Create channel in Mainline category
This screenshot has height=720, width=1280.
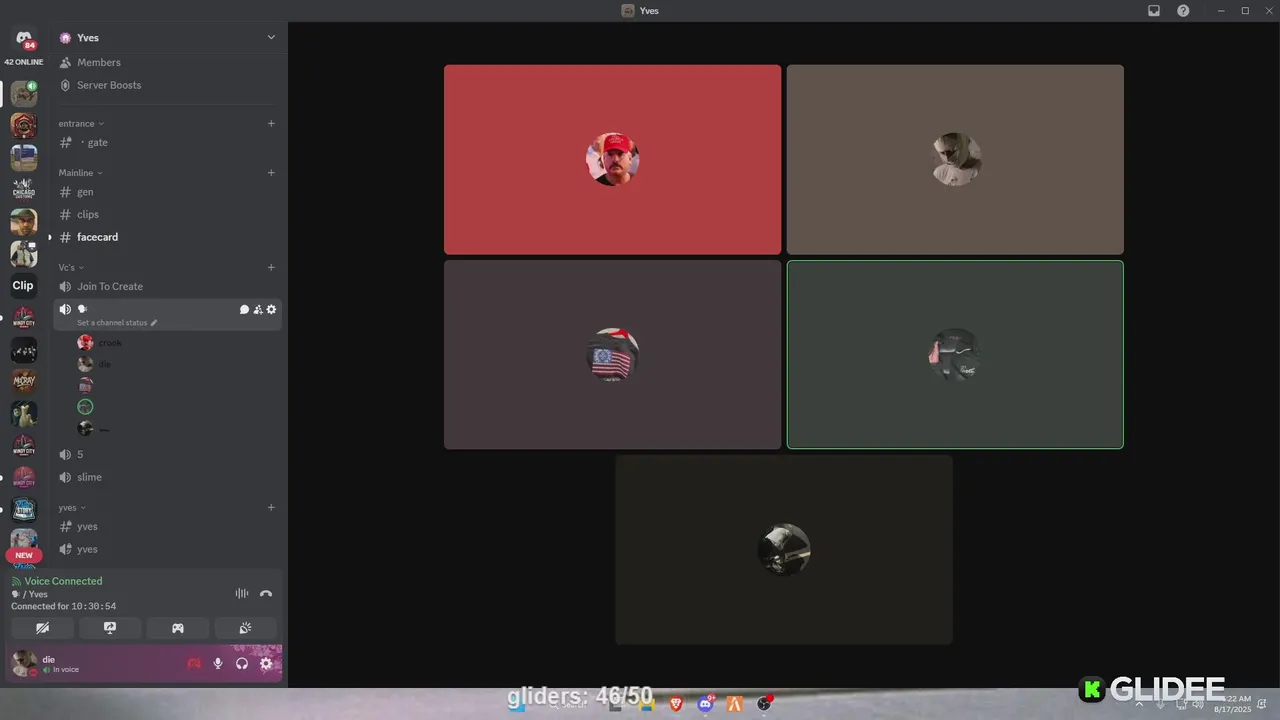271,173
